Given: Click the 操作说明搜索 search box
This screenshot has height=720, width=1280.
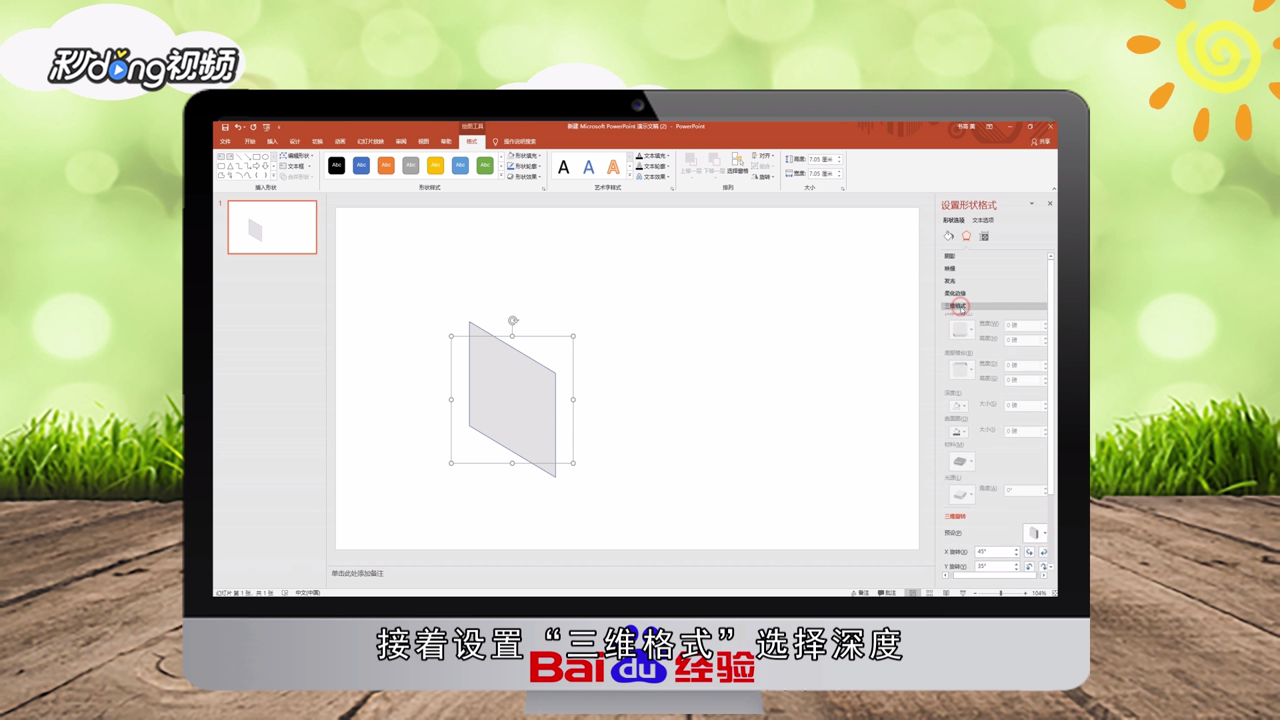Looking at the screenshot, I should click(x=519, y=142).
